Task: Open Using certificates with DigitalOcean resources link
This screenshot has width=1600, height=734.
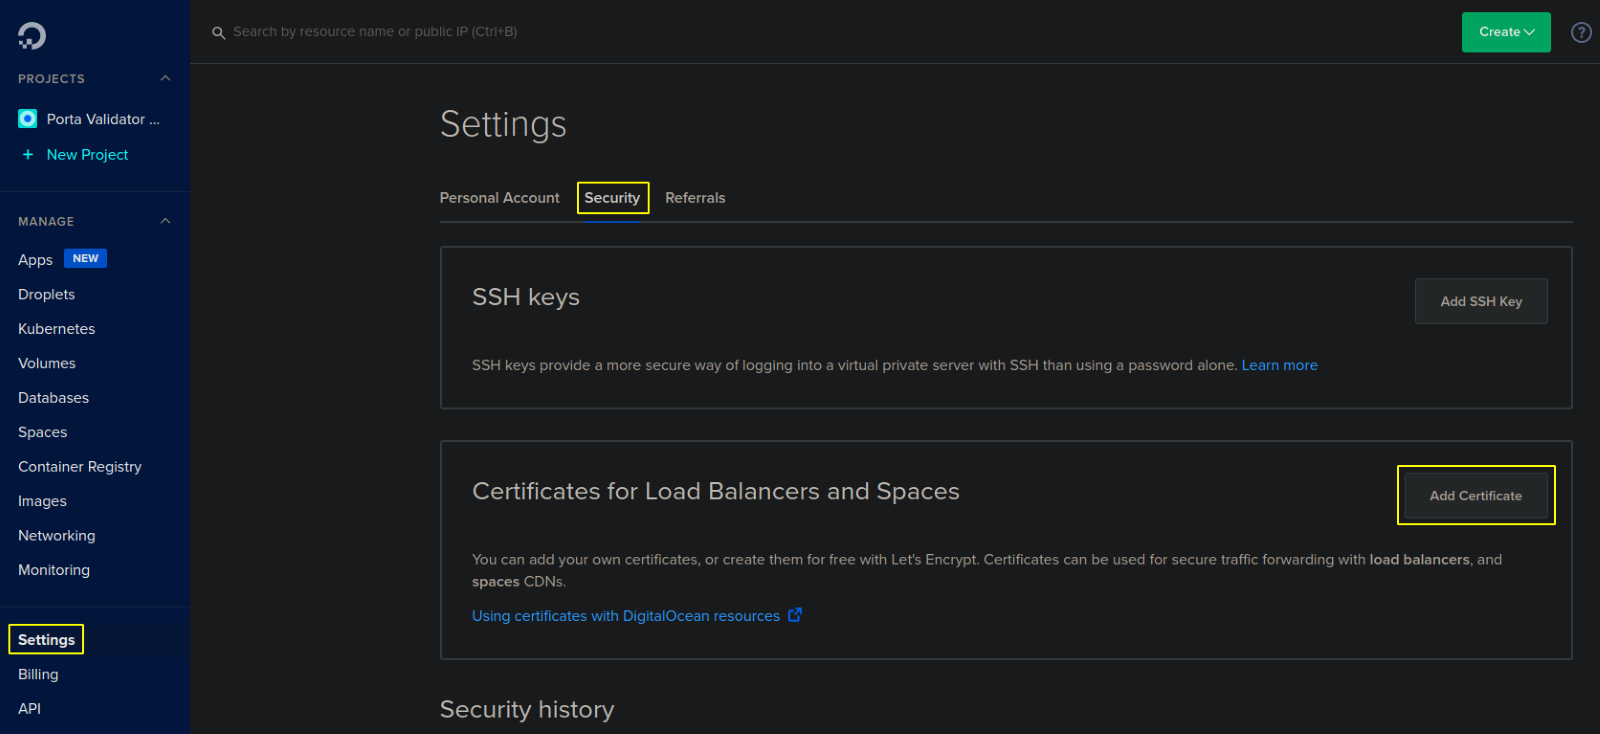Action: pos(626,616)
